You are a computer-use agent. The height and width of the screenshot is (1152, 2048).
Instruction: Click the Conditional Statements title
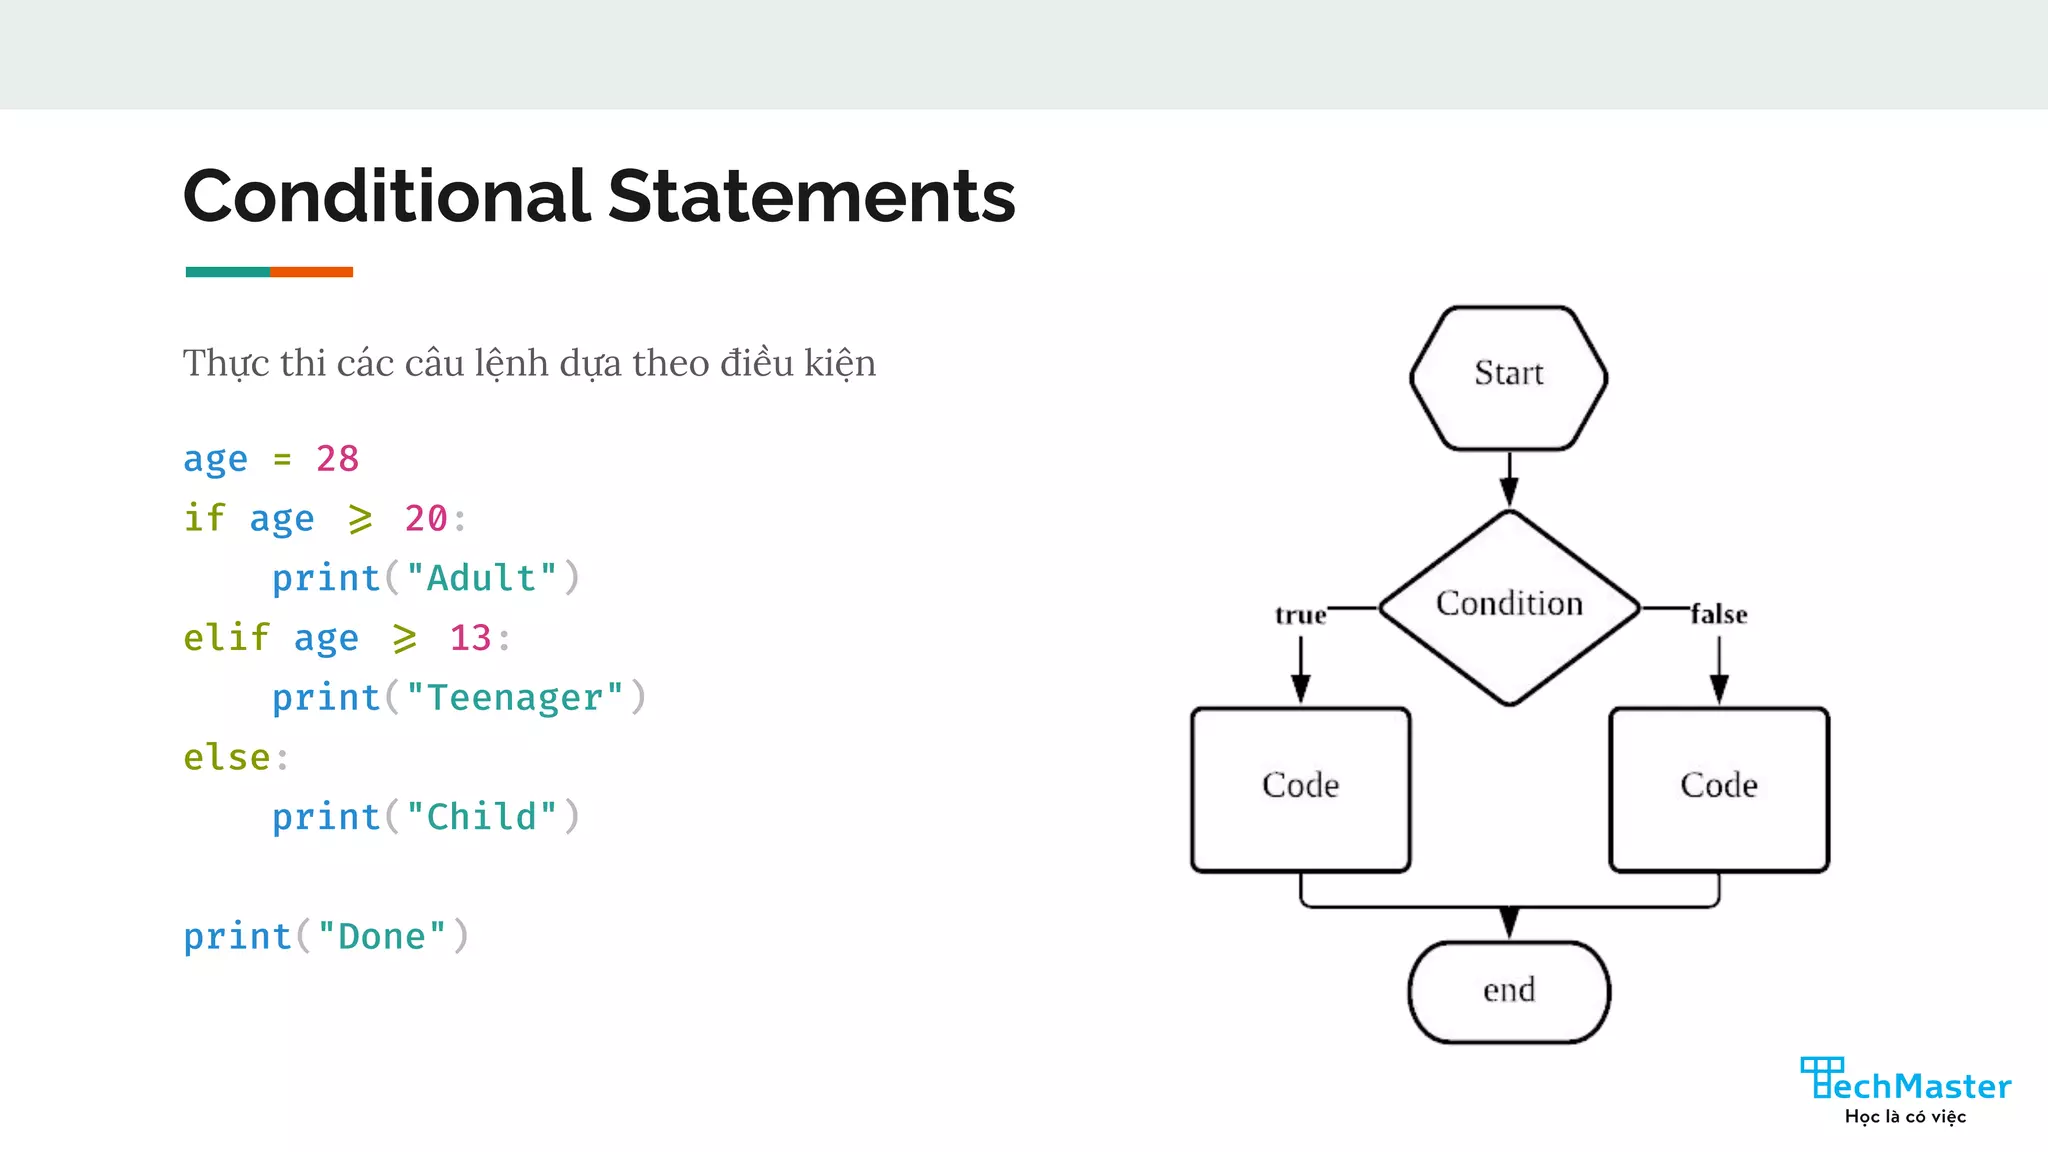(598, 196)
